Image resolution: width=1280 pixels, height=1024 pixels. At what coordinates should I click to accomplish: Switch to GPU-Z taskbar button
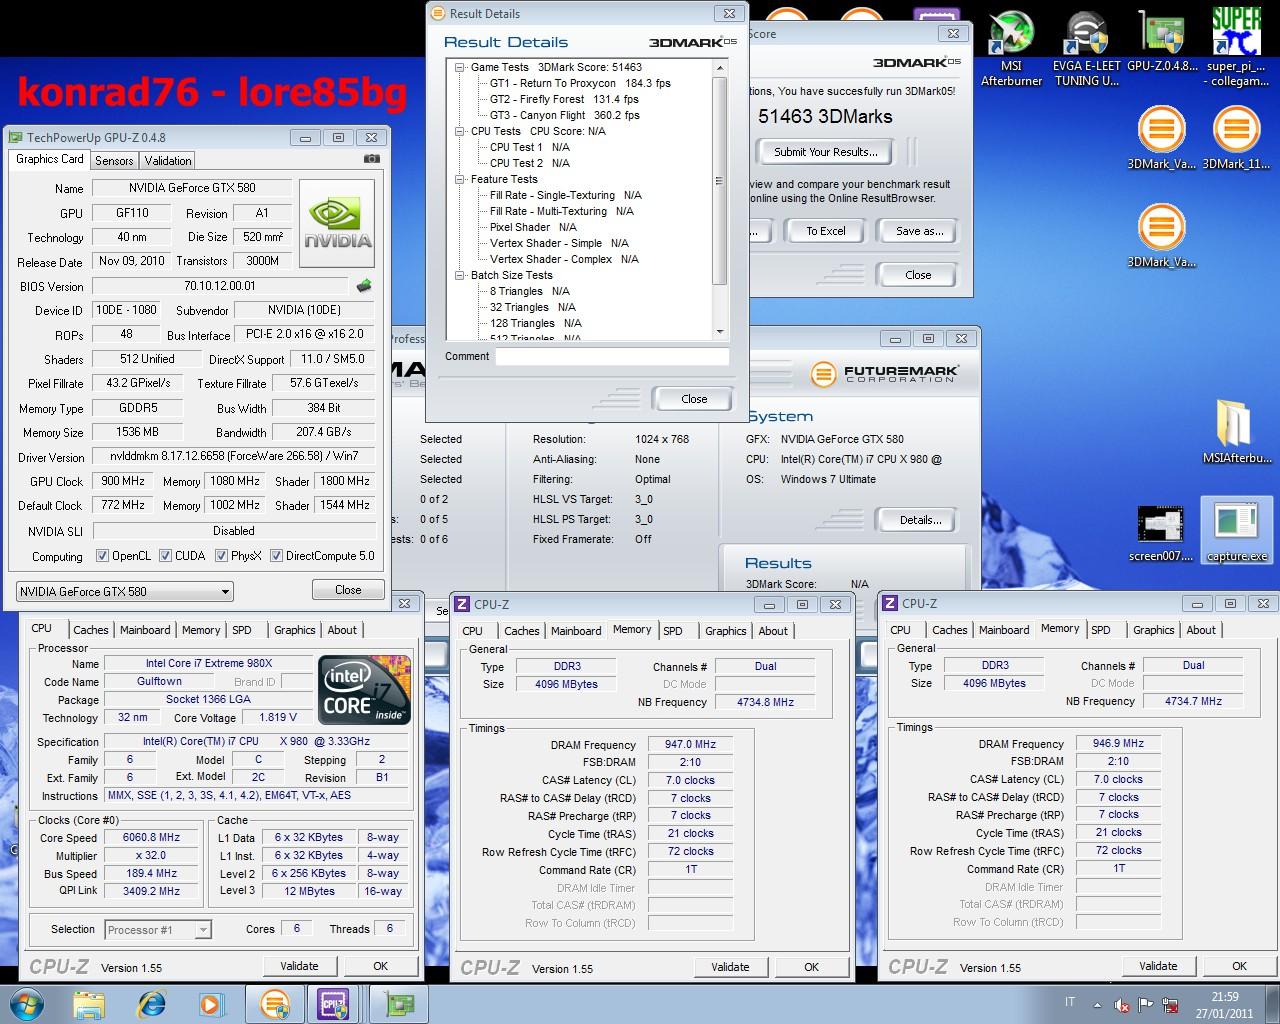click(x=399, y=1004)
